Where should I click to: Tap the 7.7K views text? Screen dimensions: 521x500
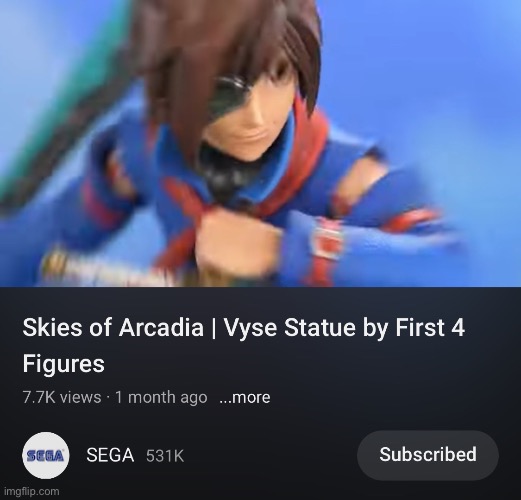pos(62,397)
